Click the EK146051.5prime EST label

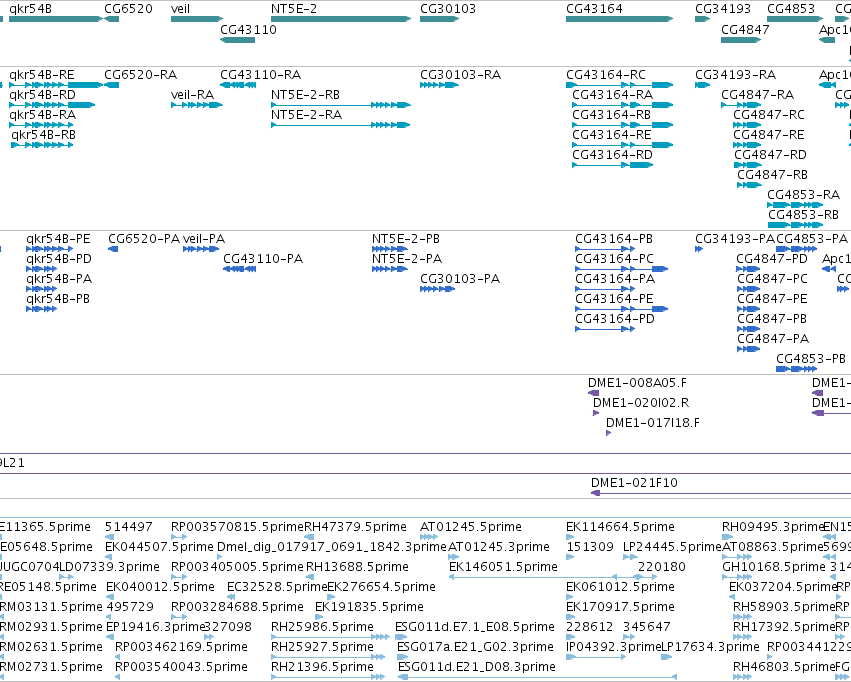[x=503, y=567]
